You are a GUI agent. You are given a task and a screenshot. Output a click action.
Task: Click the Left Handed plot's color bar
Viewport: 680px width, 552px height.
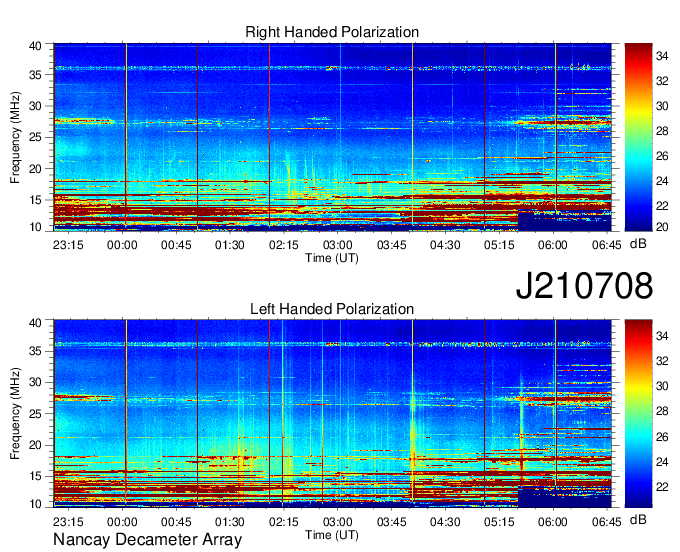638,414
